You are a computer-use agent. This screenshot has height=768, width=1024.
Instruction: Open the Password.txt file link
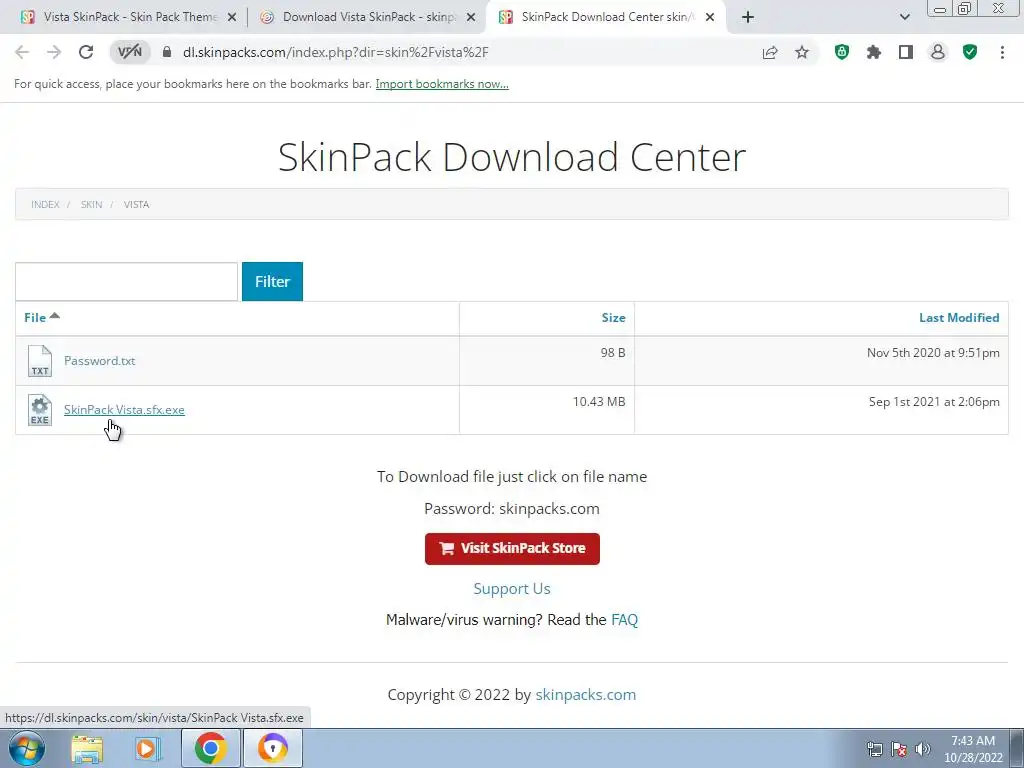99,360
